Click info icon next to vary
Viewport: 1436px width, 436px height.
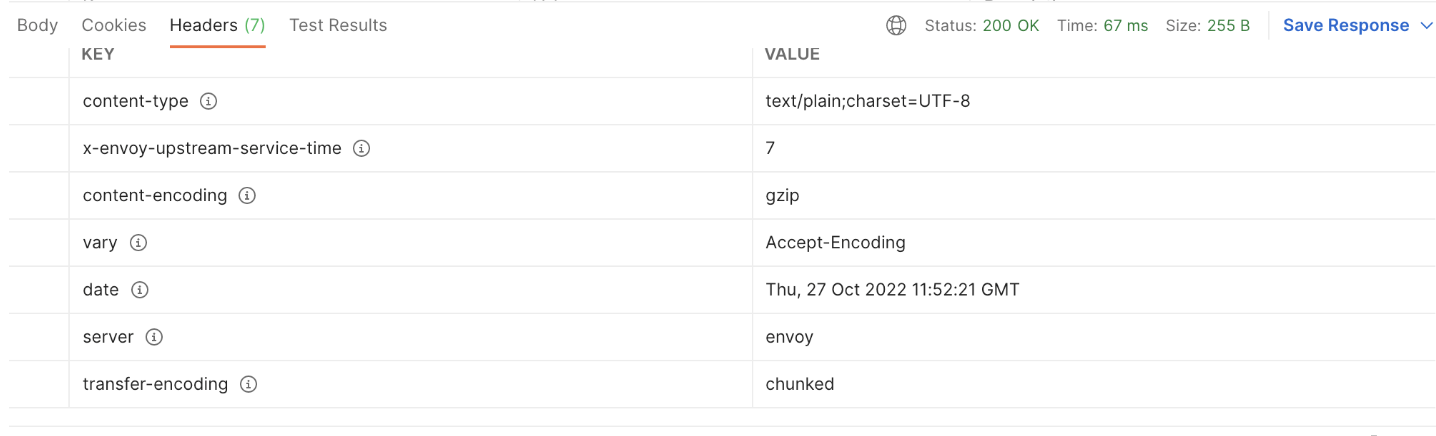point(138,242)
